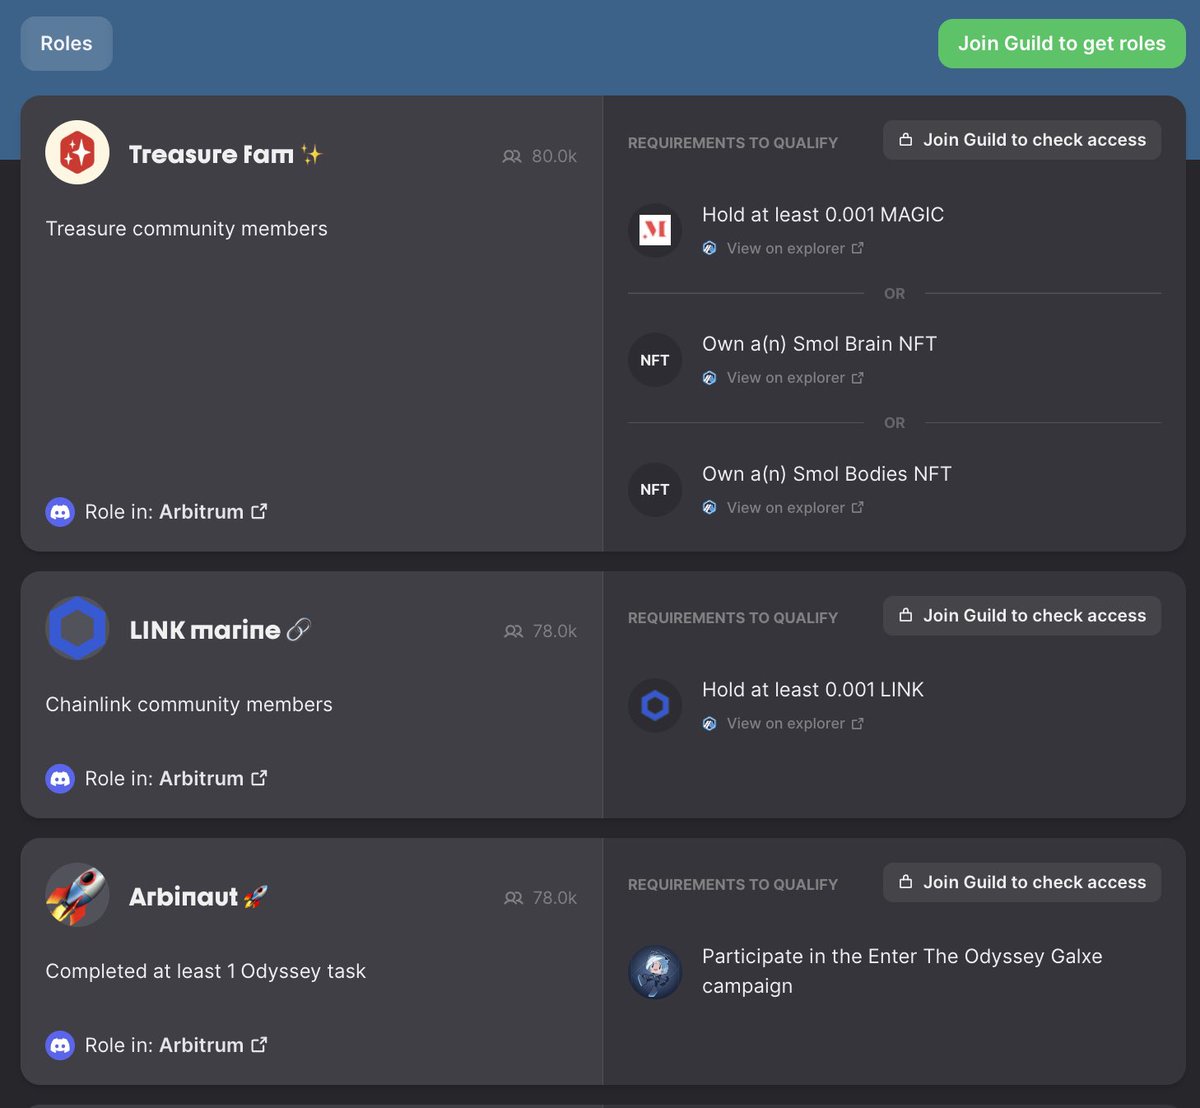
Task: Click 'Completed at least 1 Odyssey task' text
Action: [x=206, y=971]
